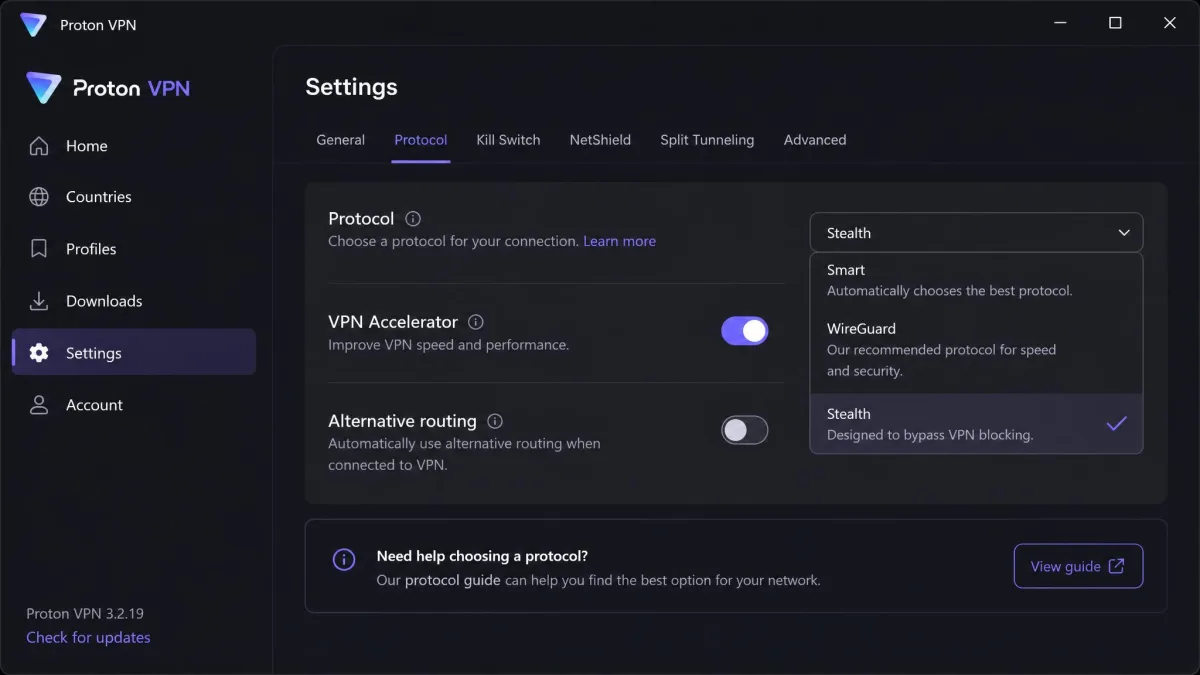Click the Settings page heading
The height and width of the screenshot is (675, 1200).
click(351, 87)
